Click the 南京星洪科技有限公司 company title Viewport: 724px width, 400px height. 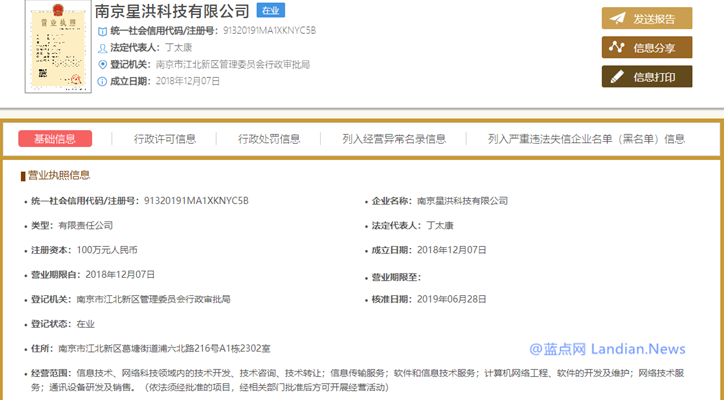coord(172,11)
